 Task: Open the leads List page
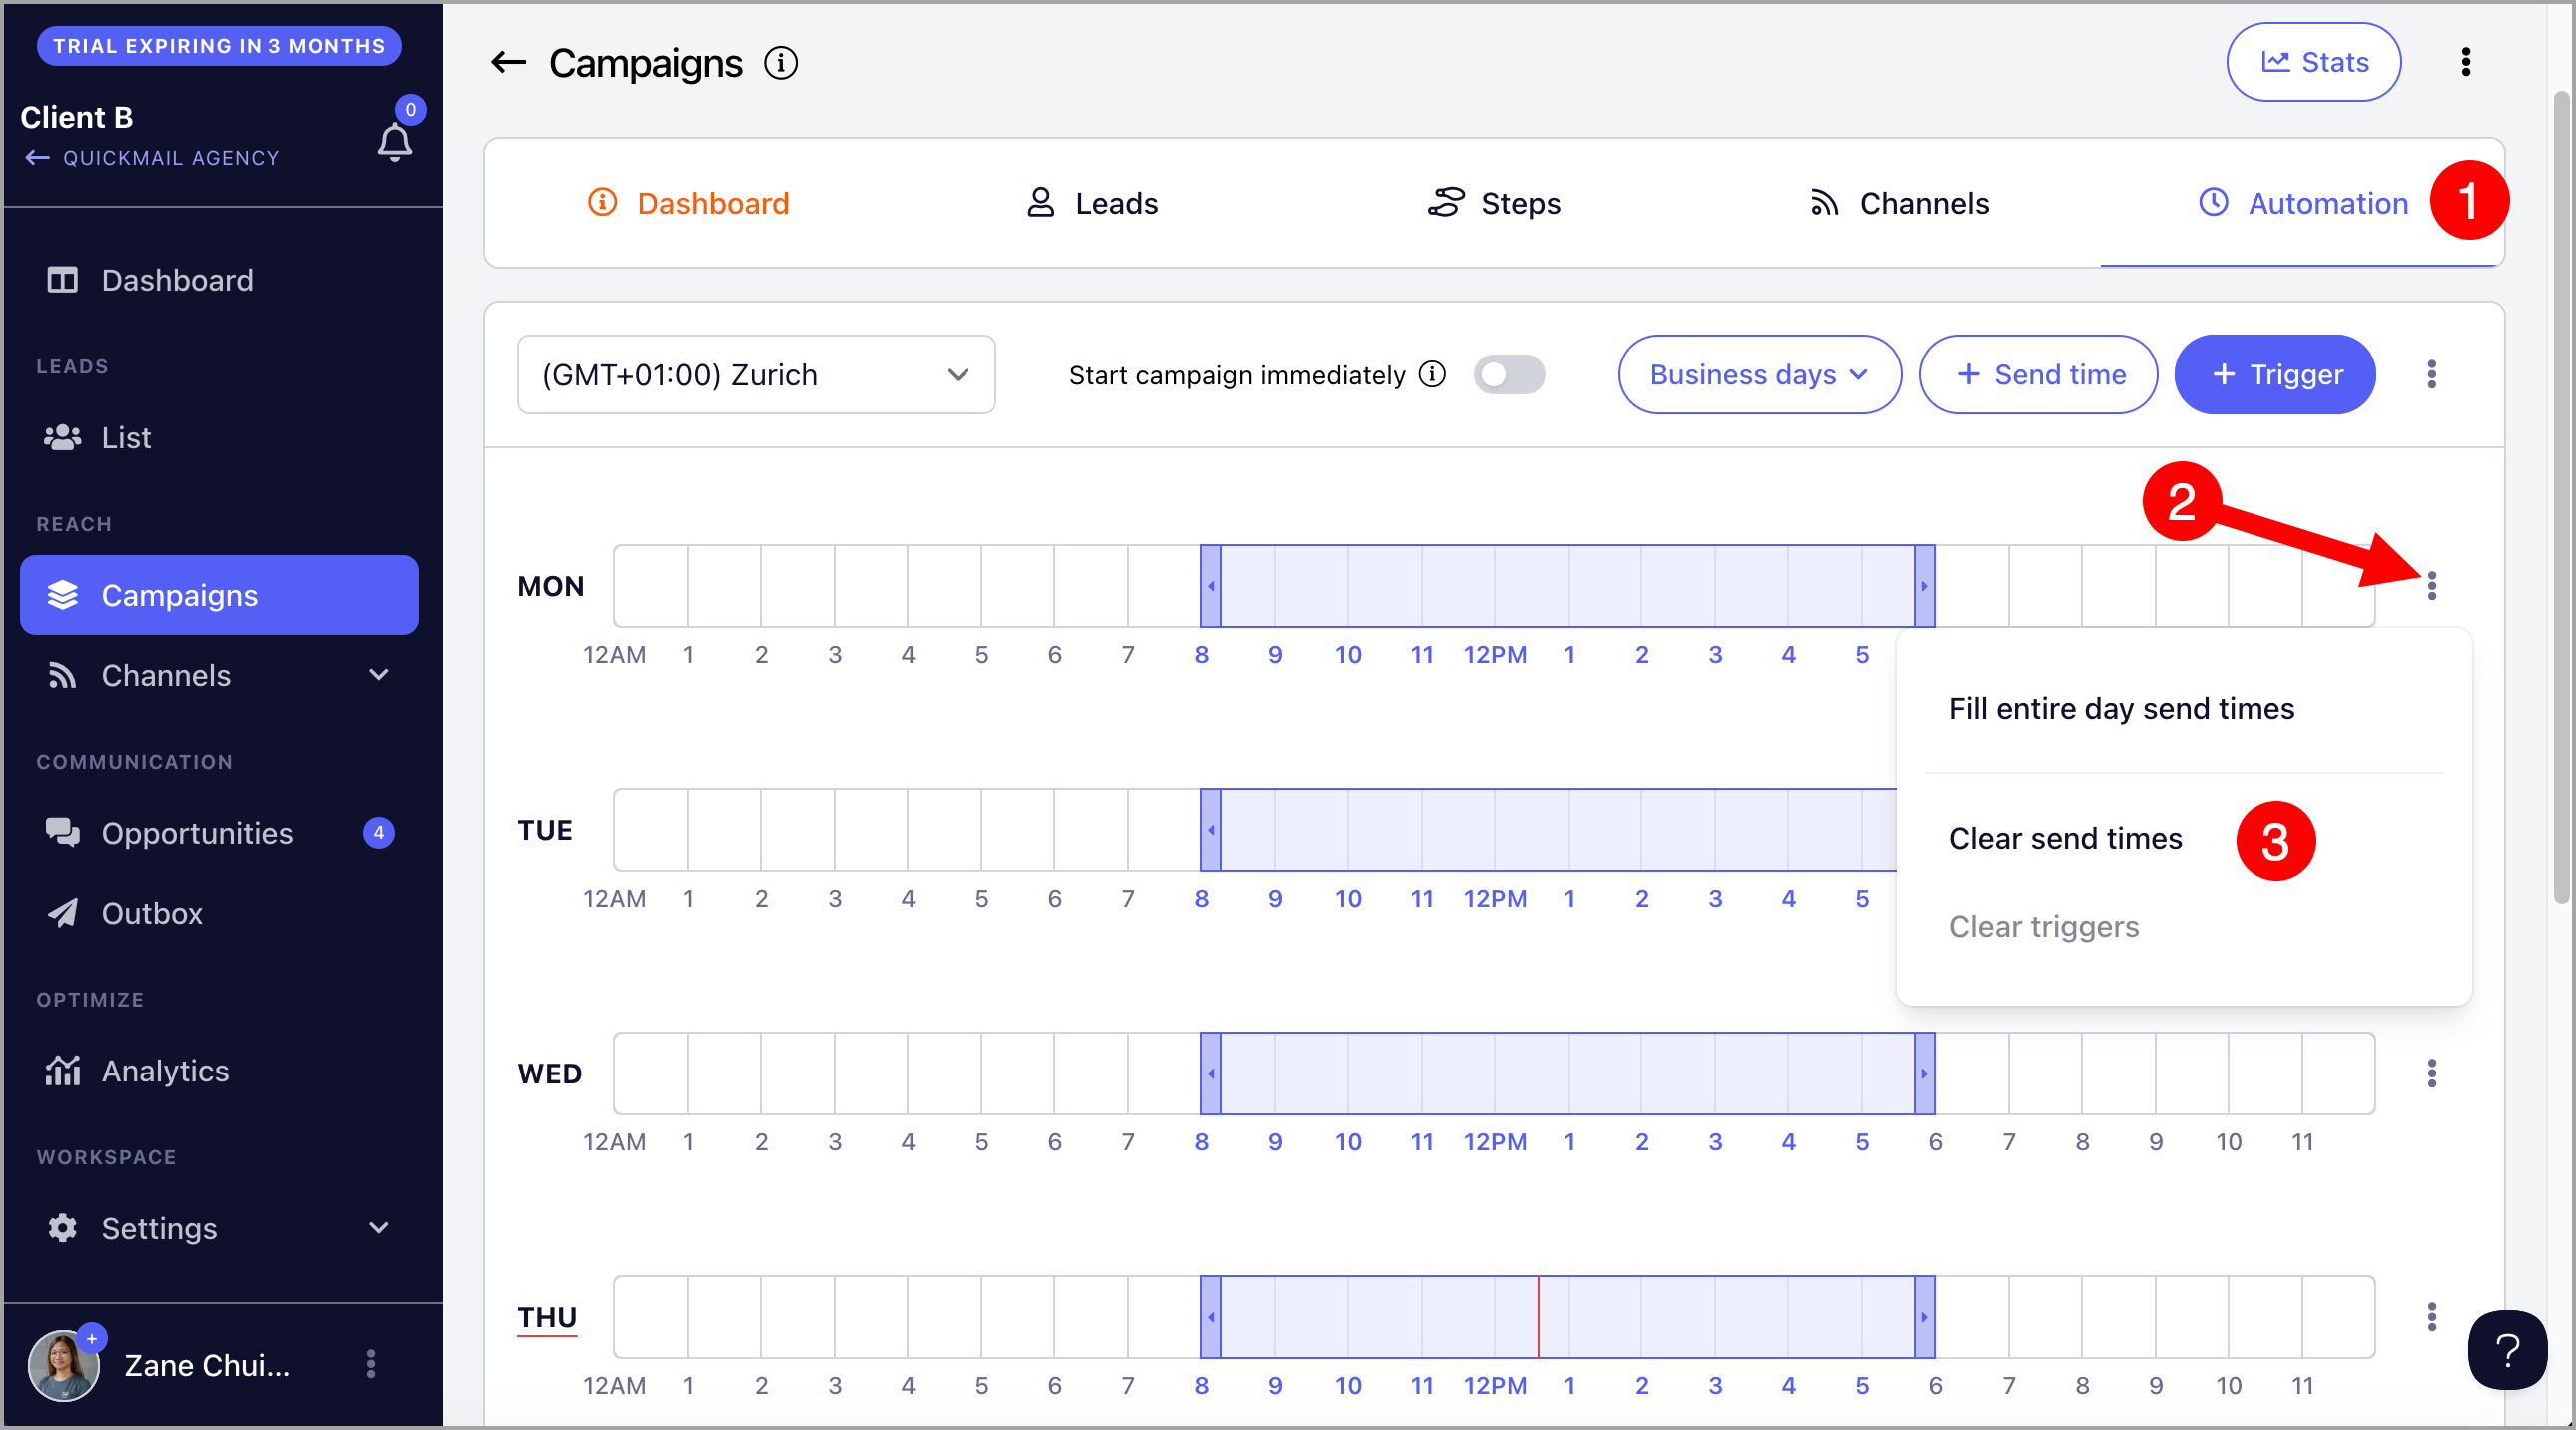point(219,438)
